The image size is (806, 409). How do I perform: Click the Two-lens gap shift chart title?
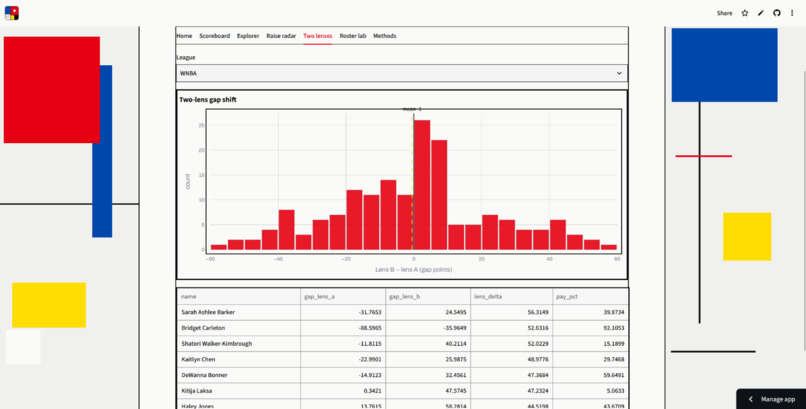(x=208, y=100)
